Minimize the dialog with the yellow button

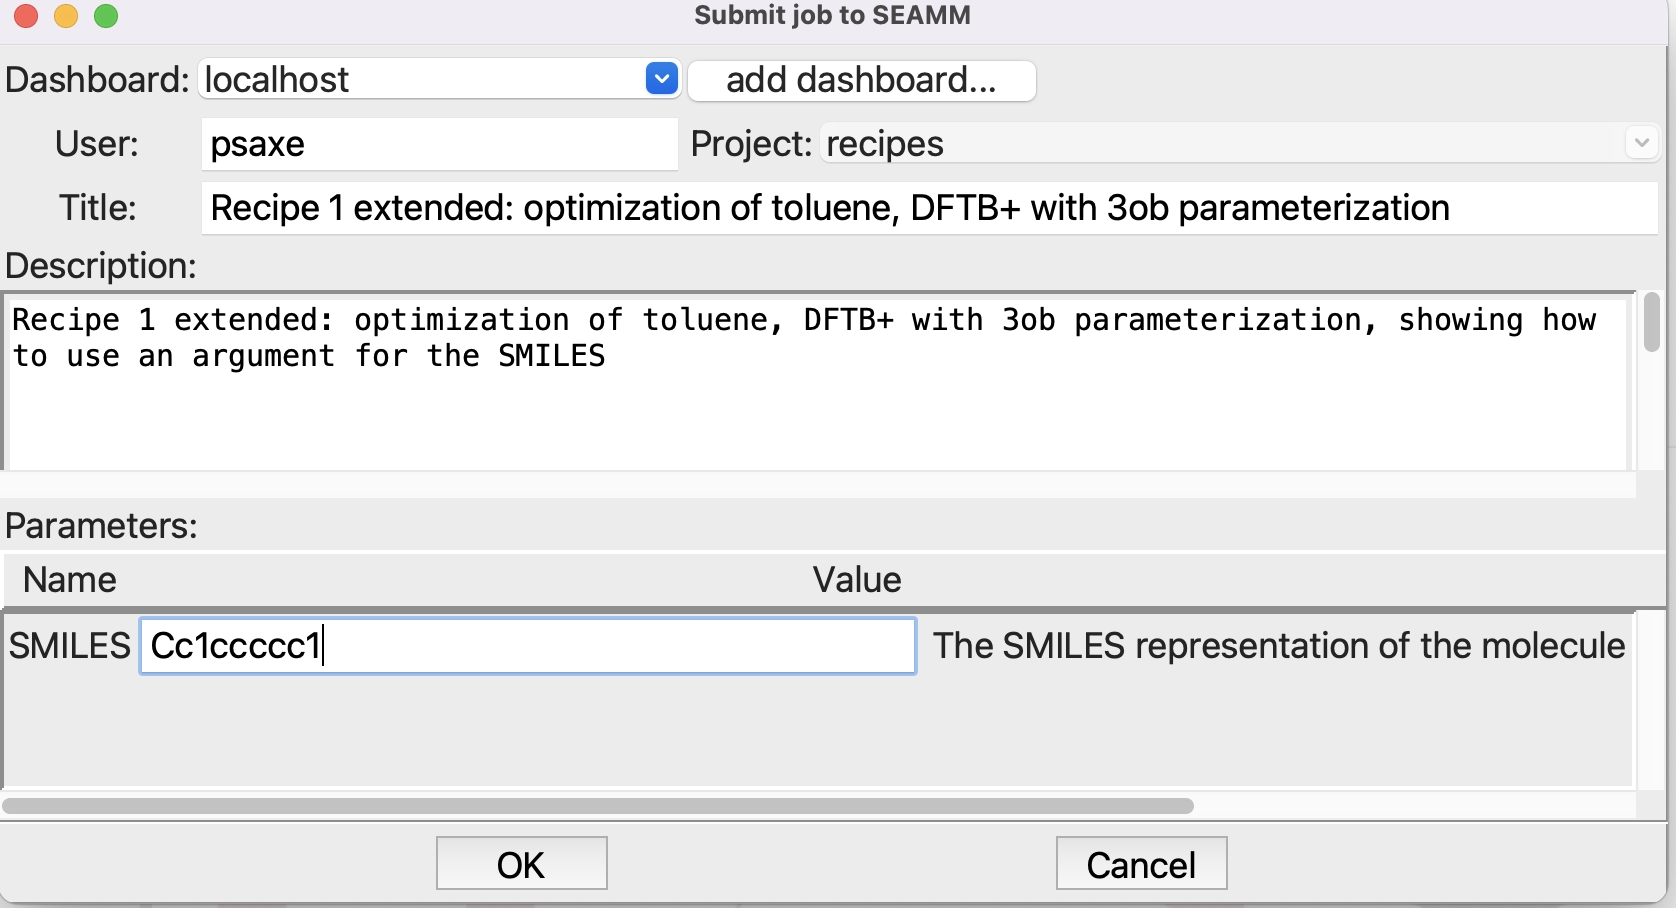[66, 16]
